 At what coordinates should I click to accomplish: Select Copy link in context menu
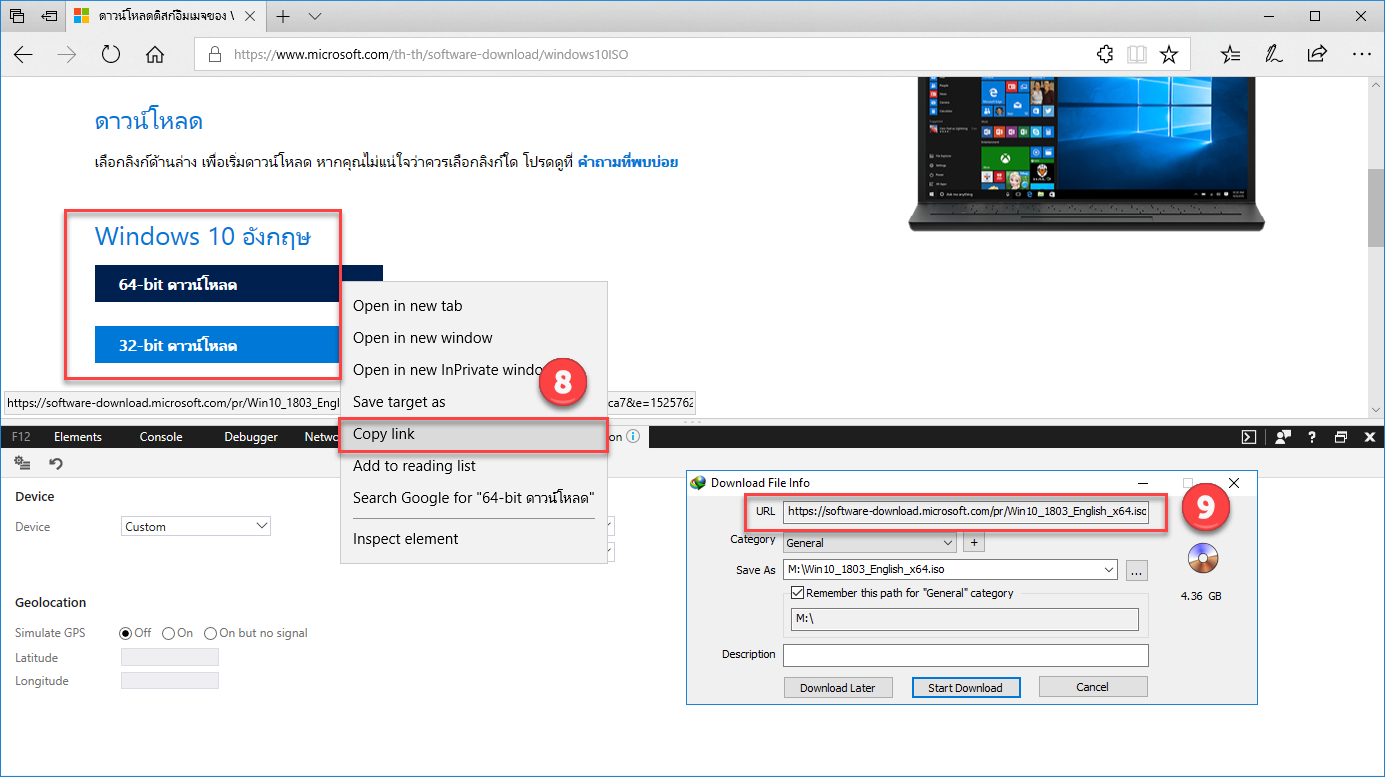[474, 434]
